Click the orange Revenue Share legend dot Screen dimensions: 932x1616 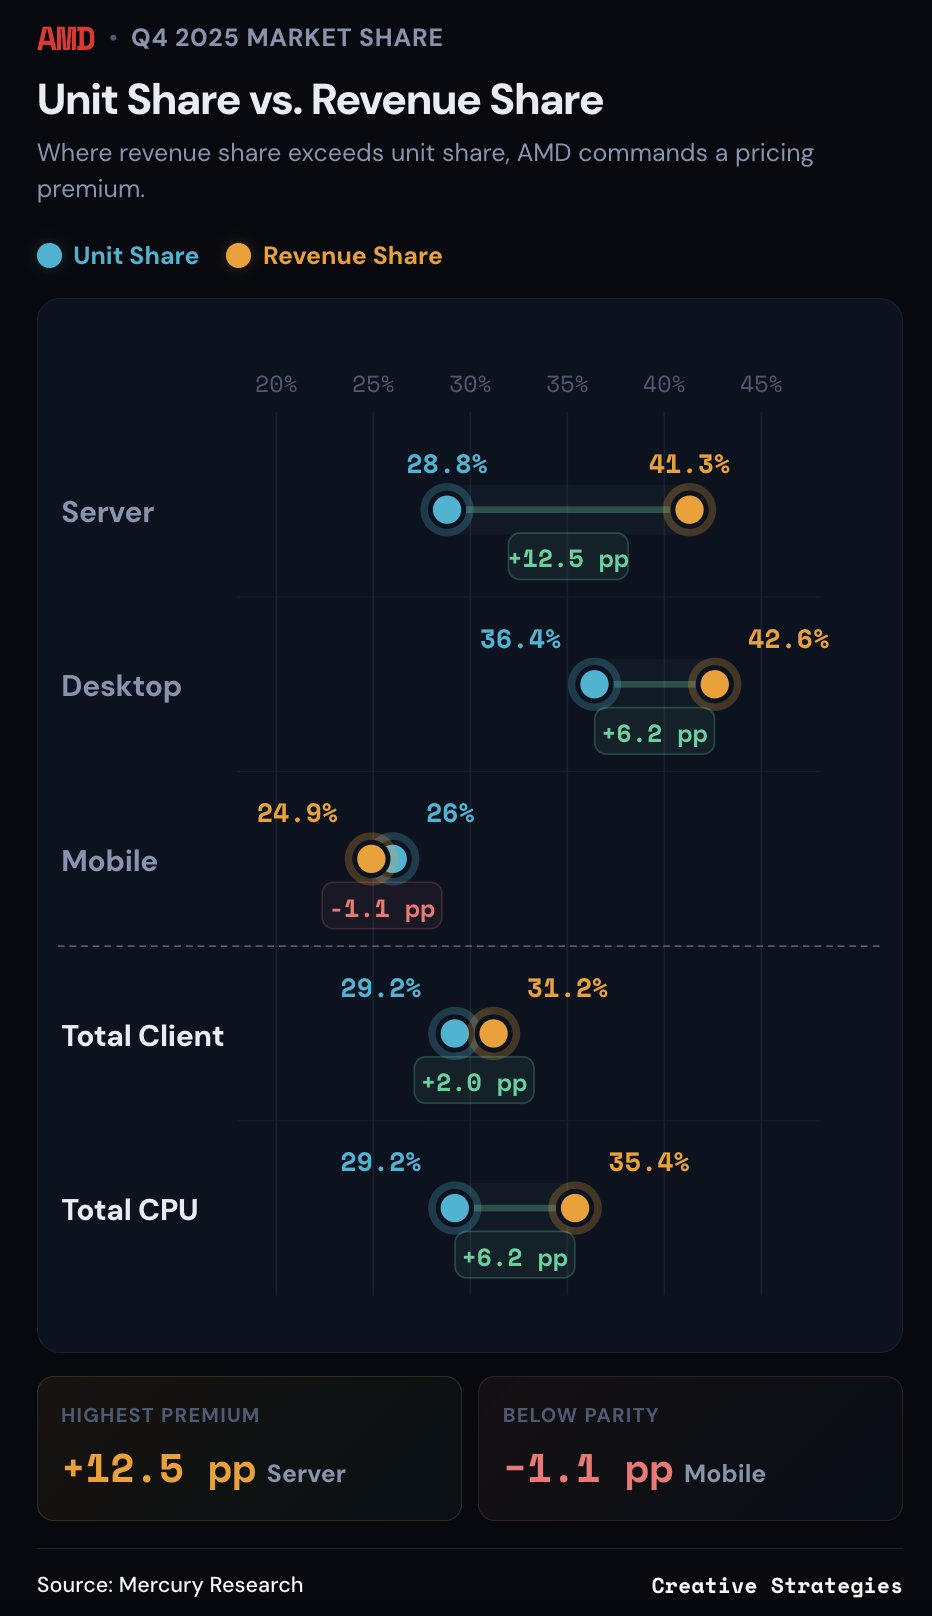tap(238, 256)
